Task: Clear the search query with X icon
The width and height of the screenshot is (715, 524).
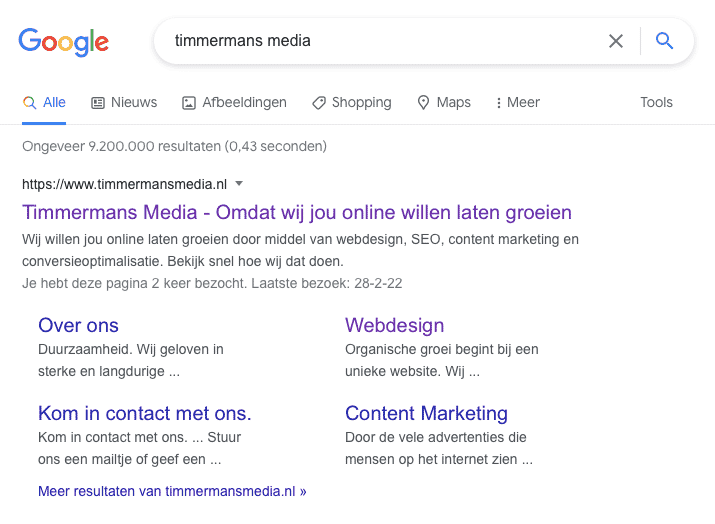Action: [x=616, y=41]
